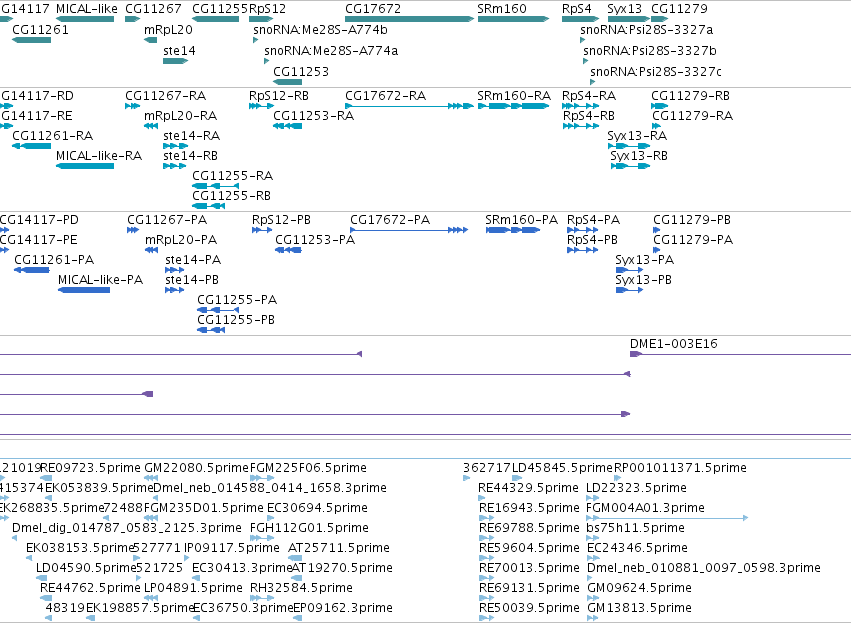The width and height of the screenshot is (851, 623).
Task: Open snoRNA:Psi28S-3327b feature label
Action: (650, 51)
